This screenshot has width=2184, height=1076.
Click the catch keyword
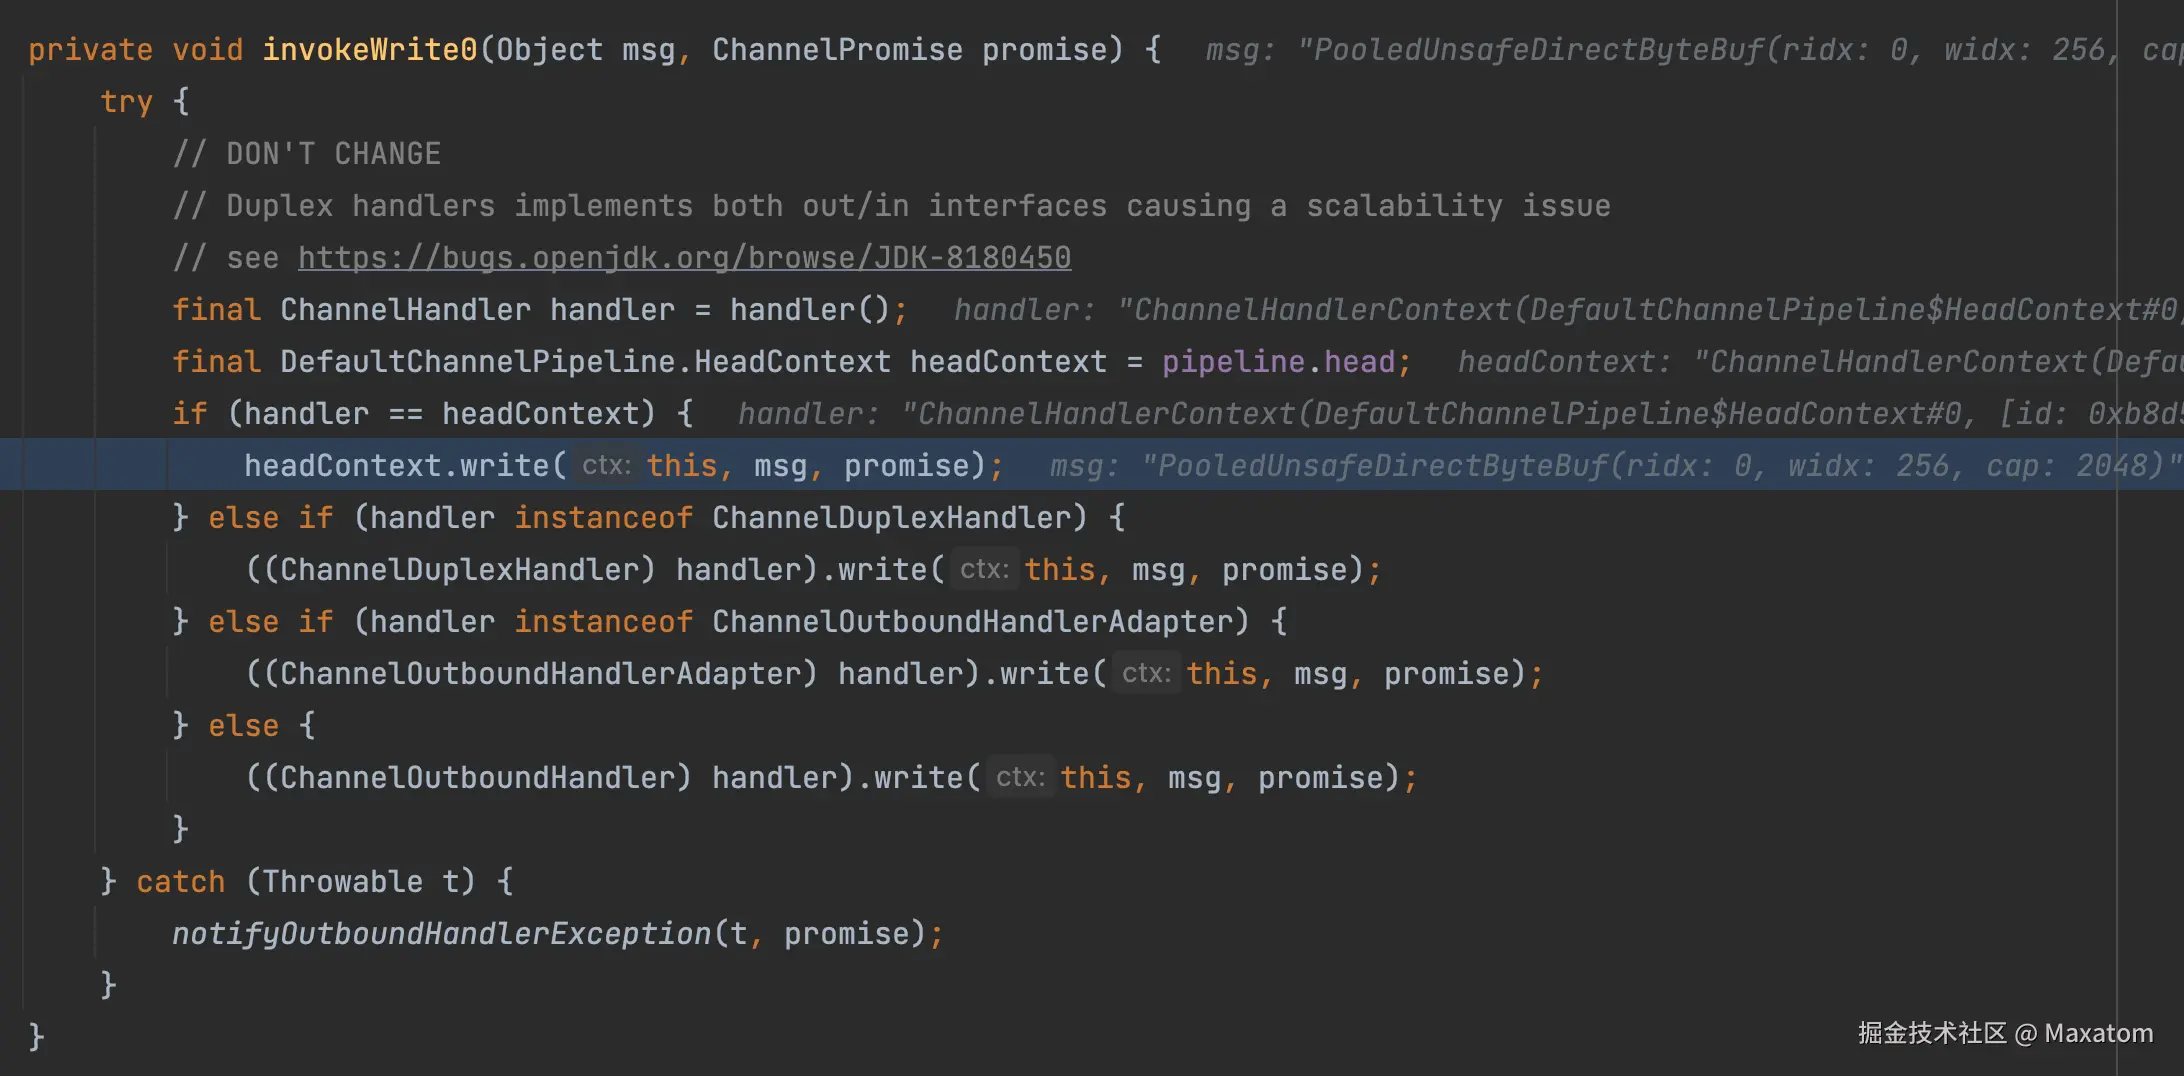pyautogui.click(x=180, y=882)
